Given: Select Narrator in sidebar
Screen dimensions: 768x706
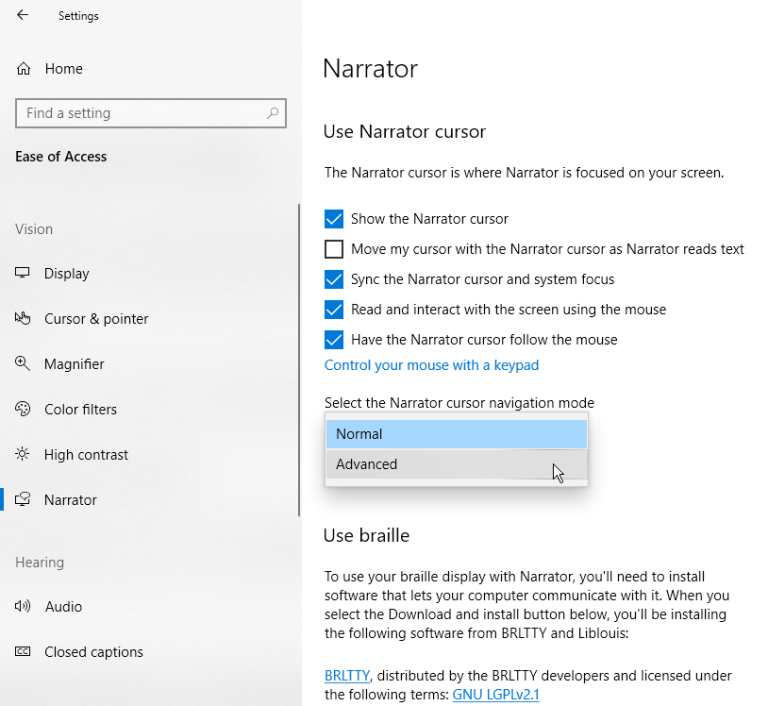Looking at the screenshot, I should pos(71,500).
